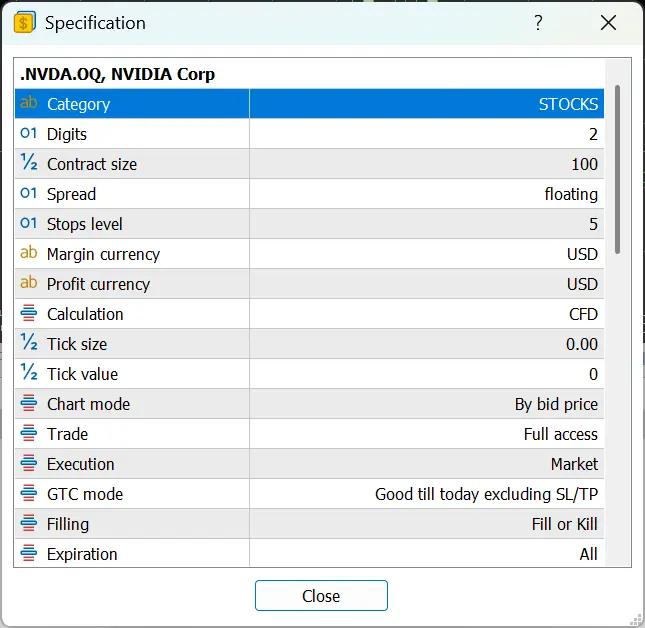Click the Market execution value
Image resolution: width=645 pixels, height=628 pixels.
click(574, 465)
